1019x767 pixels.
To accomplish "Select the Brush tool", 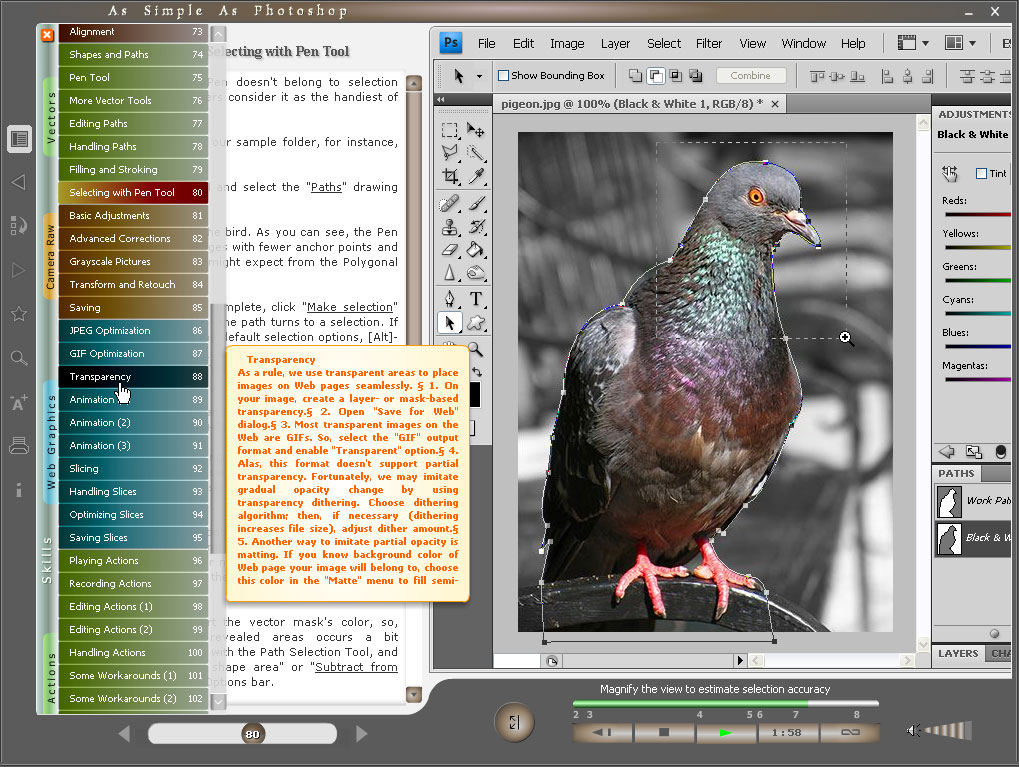I will (476, 201).
